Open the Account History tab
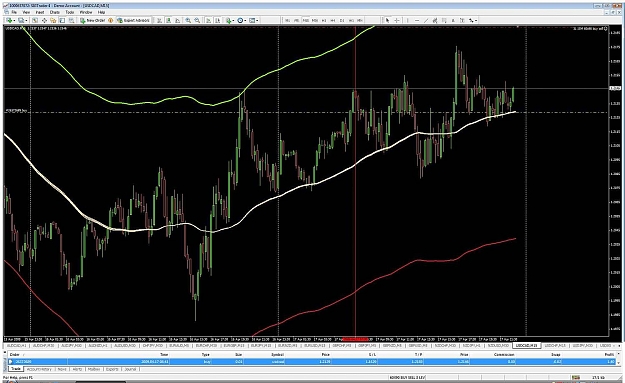Image resolution: width=625 pixels, height=383 pixels. (39, 369)
